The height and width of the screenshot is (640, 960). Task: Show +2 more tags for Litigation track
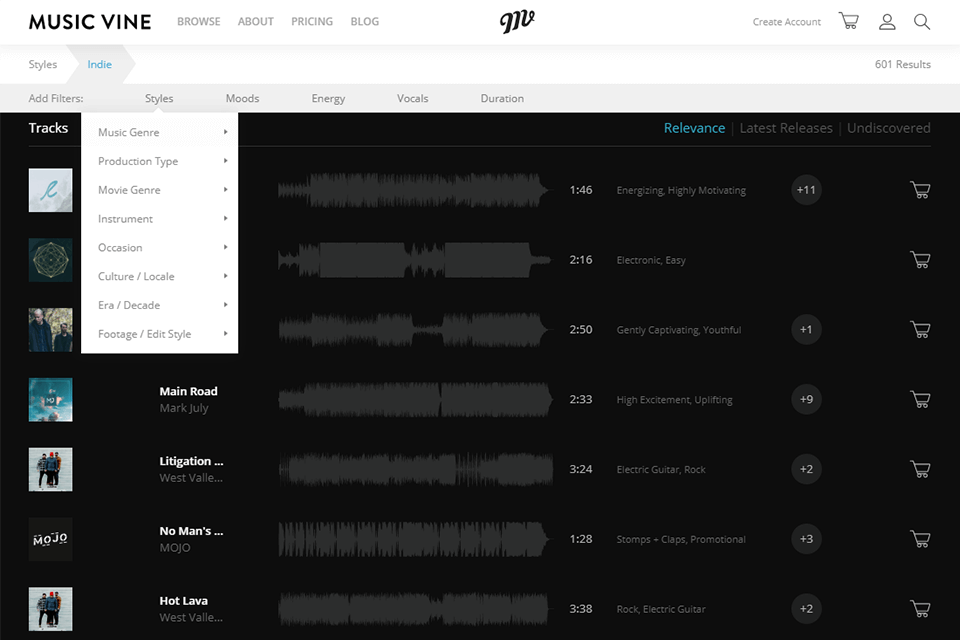(x=806, y=469)
